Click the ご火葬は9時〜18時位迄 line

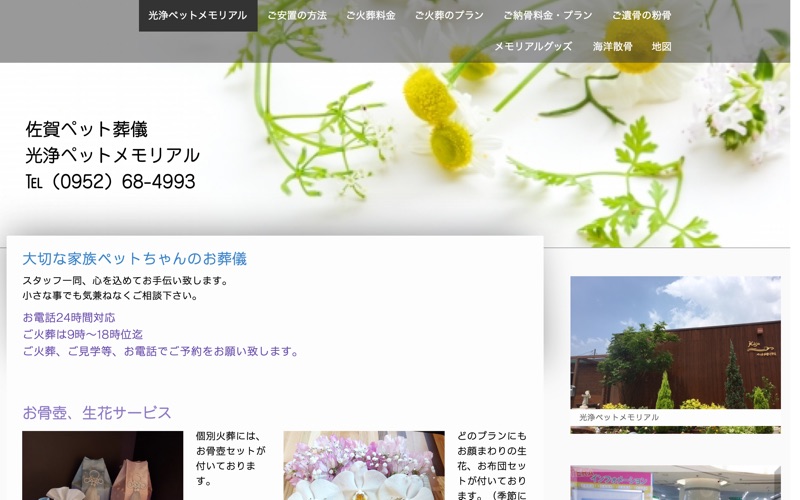(x=83, y=335)
